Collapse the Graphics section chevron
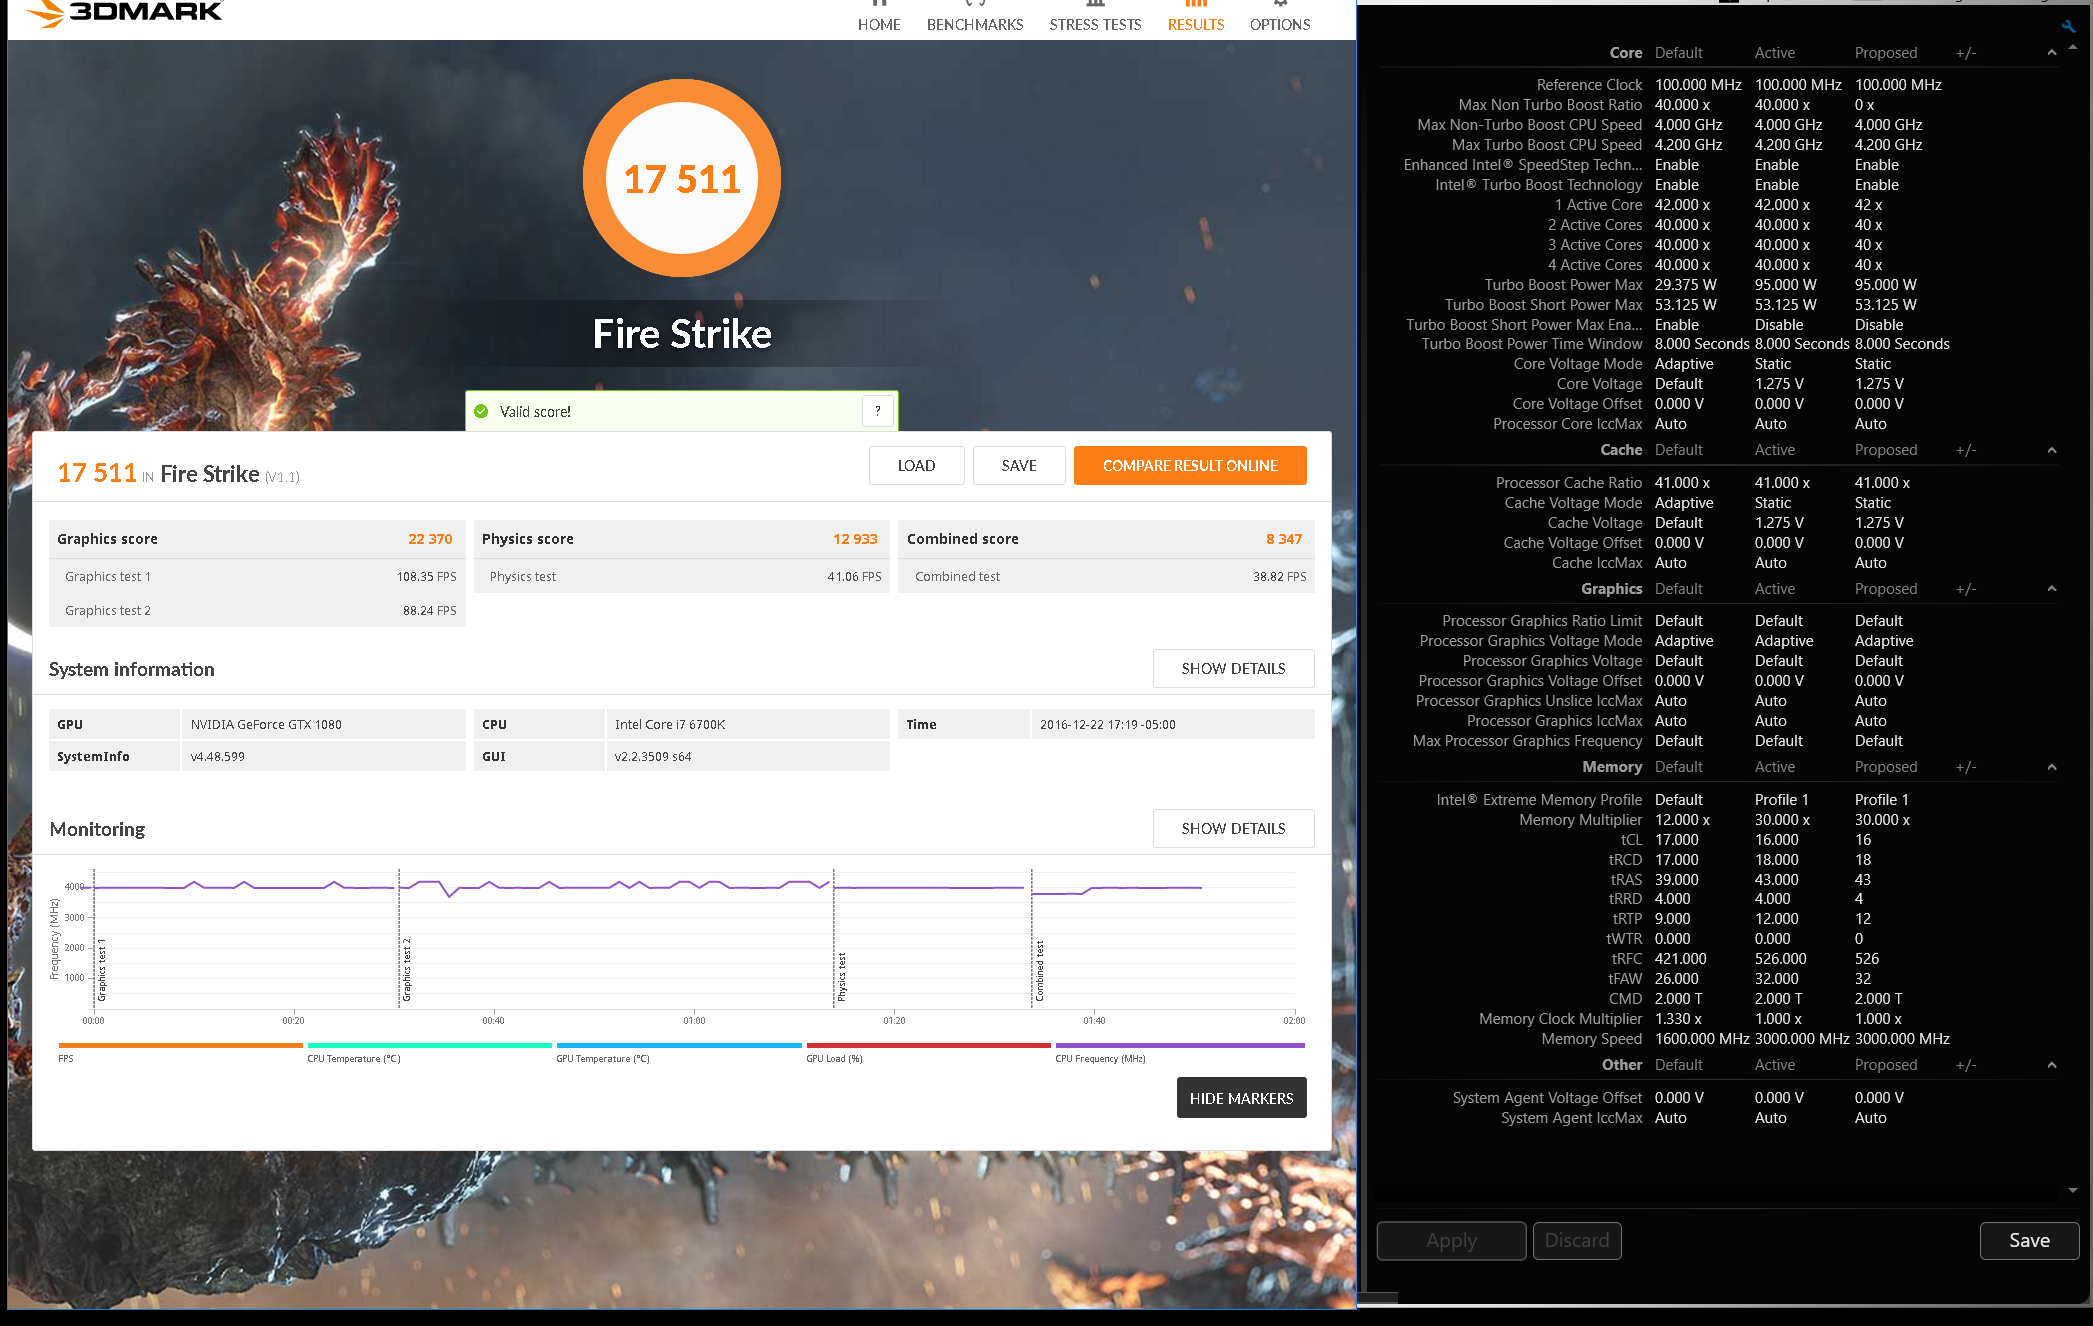The height and width of the screenshot is (1326, 2093). [x=2052, y=589]
